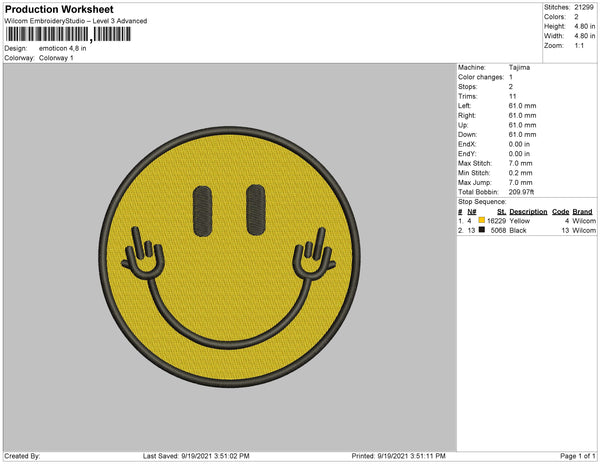Click the 'Stop Sequence:' label
Viewport: 600px width, 464px height.
pyautogui.click(x=482, y=202)
